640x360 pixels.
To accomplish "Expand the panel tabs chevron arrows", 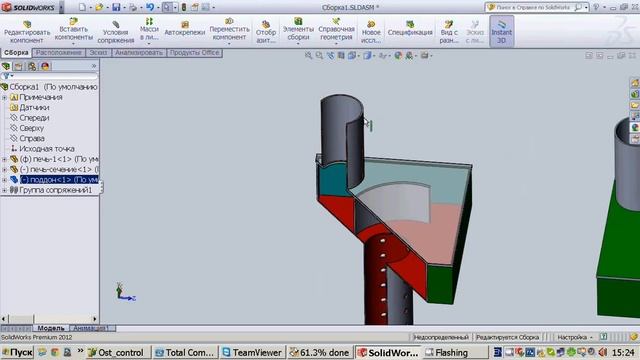I will tap(93, 66).
